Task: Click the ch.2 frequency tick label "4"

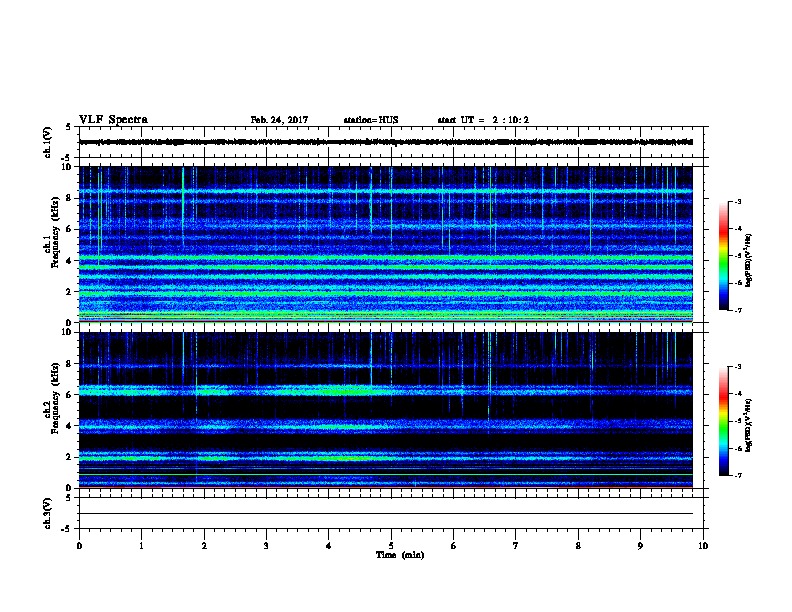Action: [69, 426]
